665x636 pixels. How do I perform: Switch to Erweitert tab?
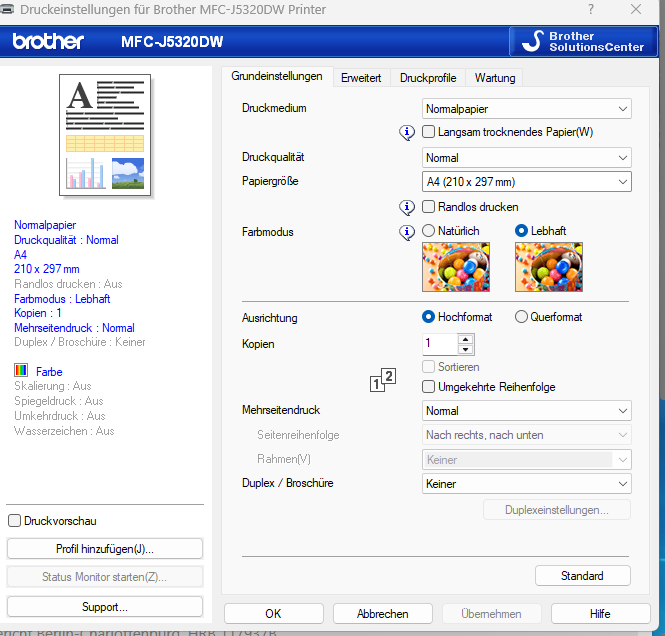pyautogui.click(x=361, y=78)
